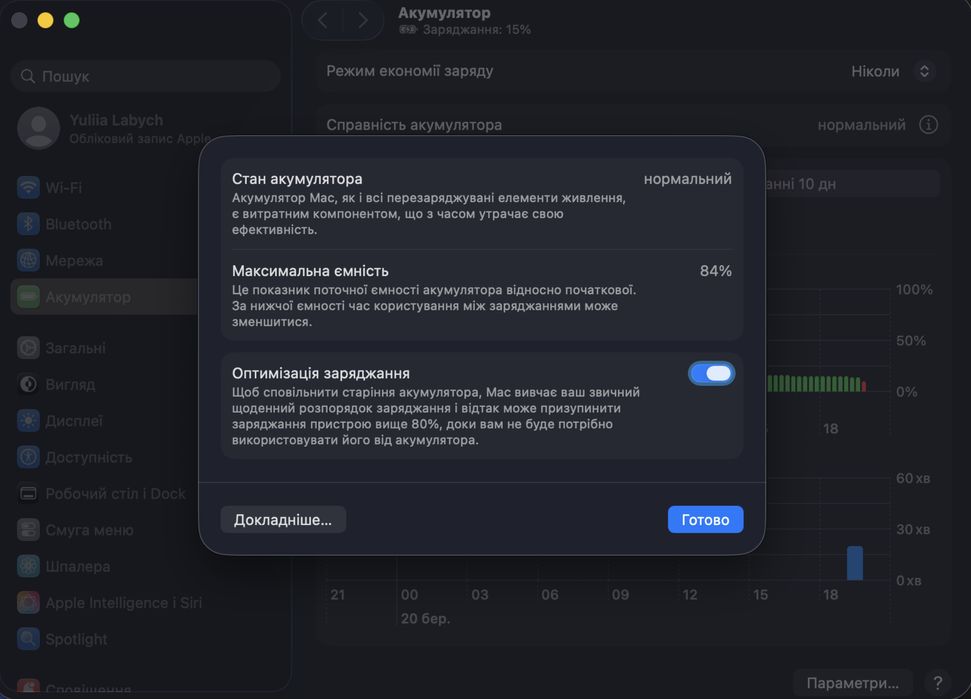Select Робочий стіл і Dock item

[115, 494]
